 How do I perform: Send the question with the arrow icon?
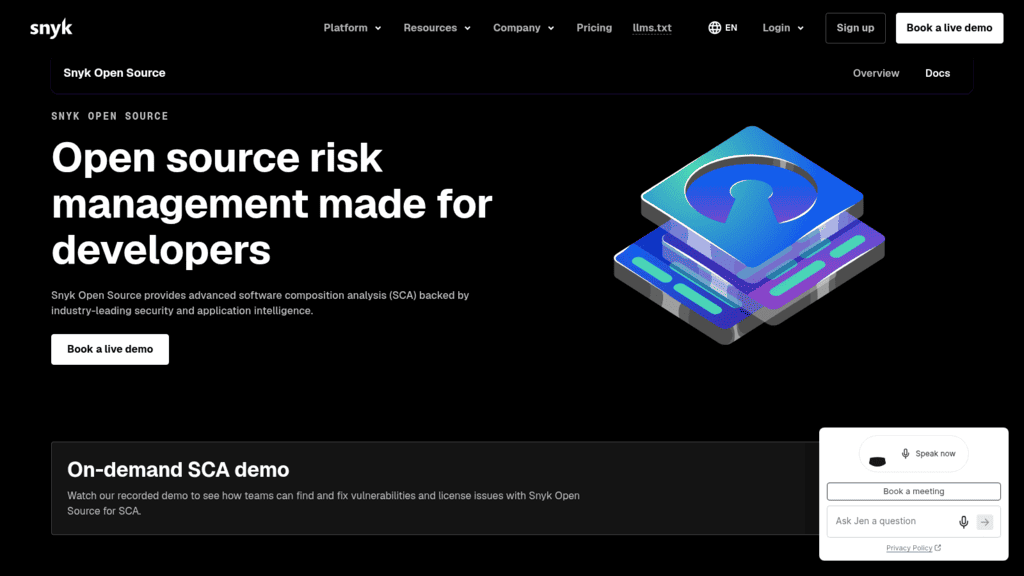click(x=985, y=522)
